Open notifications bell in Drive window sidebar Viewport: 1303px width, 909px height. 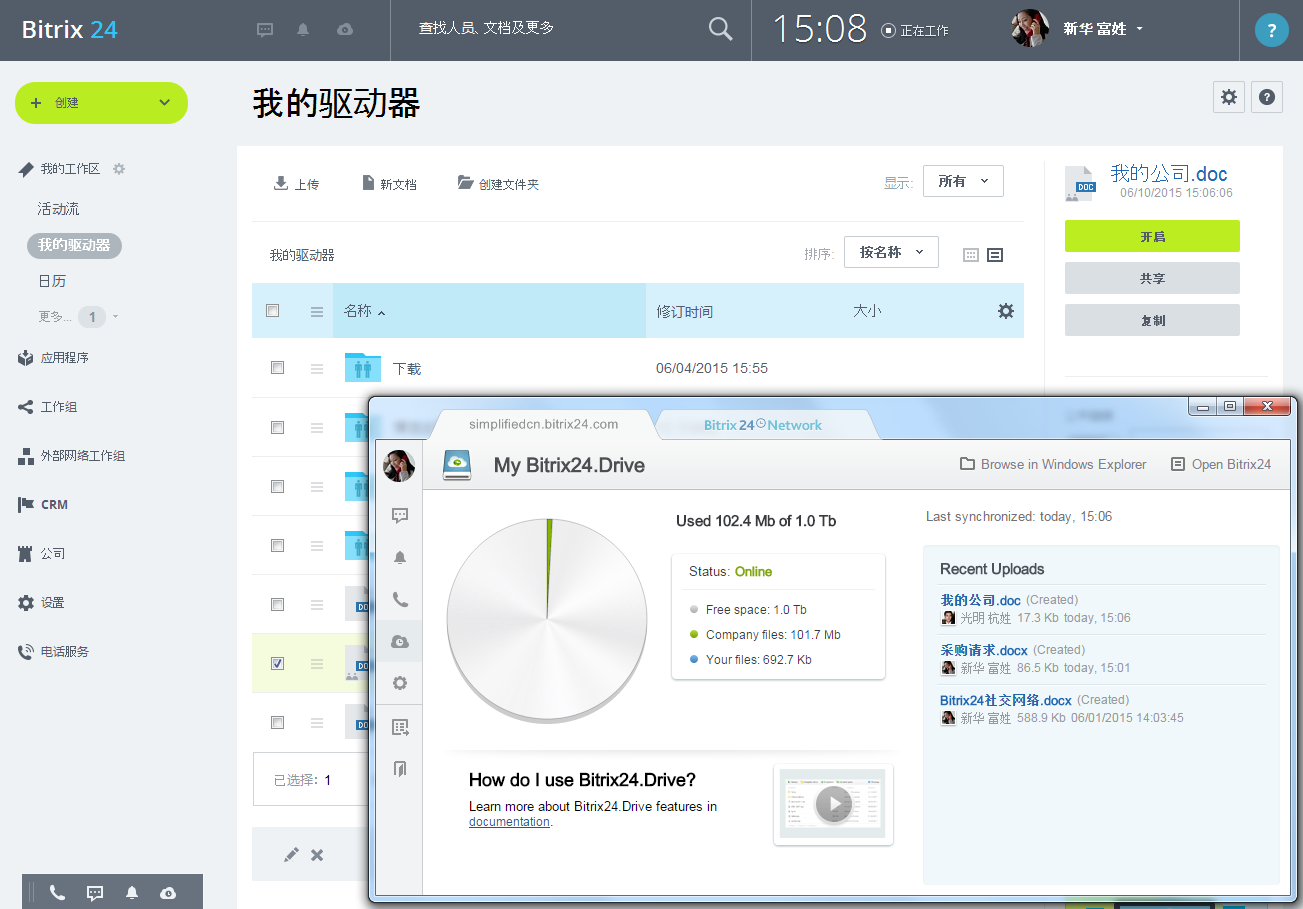click(x=400, y=558)
